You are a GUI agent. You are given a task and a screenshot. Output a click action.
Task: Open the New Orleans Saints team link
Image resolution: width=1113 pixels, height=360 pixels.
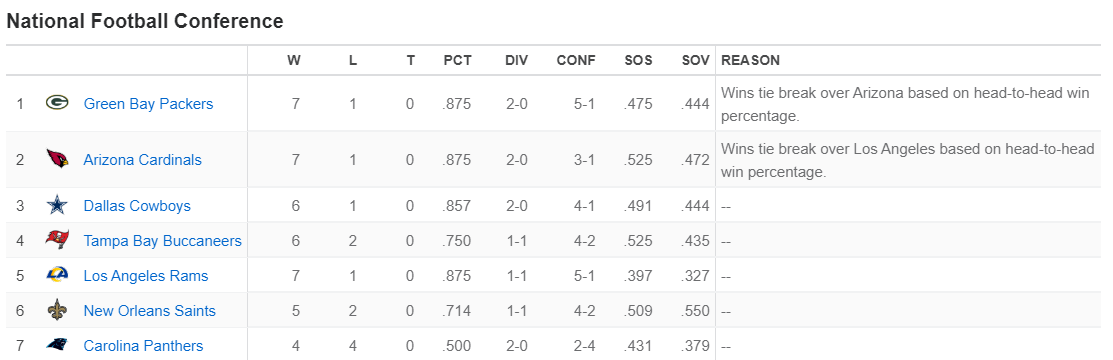click(150, 310)
